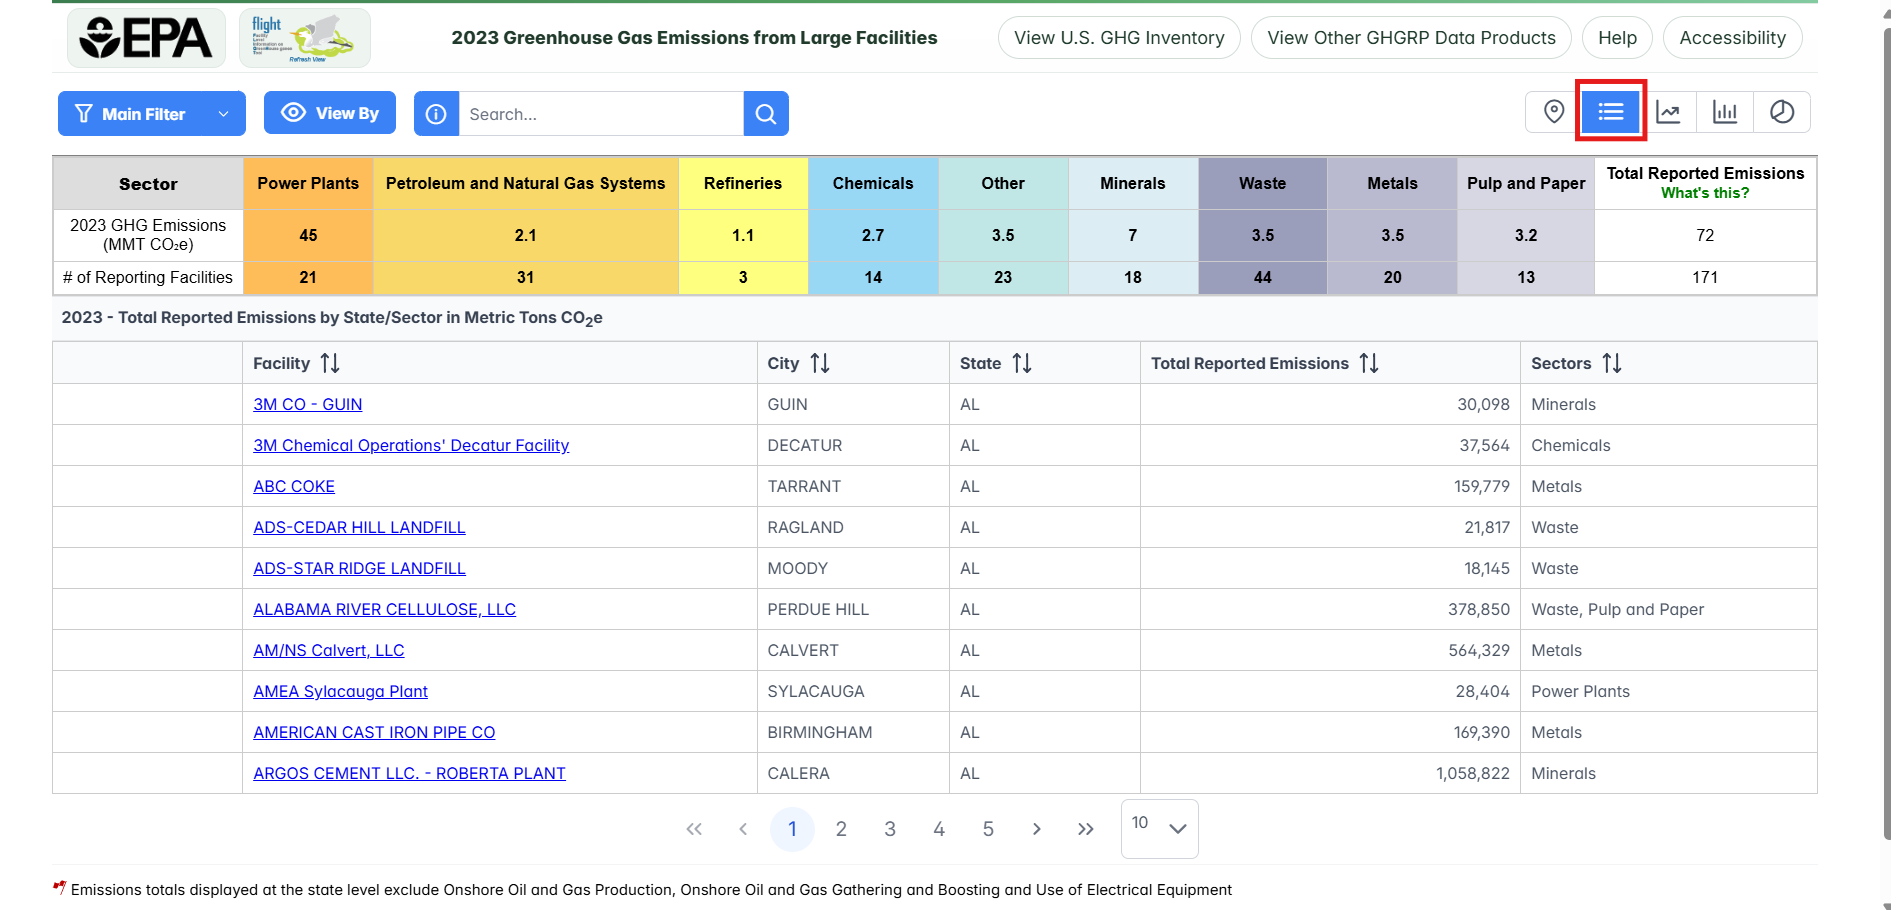Open the bar chart view

point(1725,112)
